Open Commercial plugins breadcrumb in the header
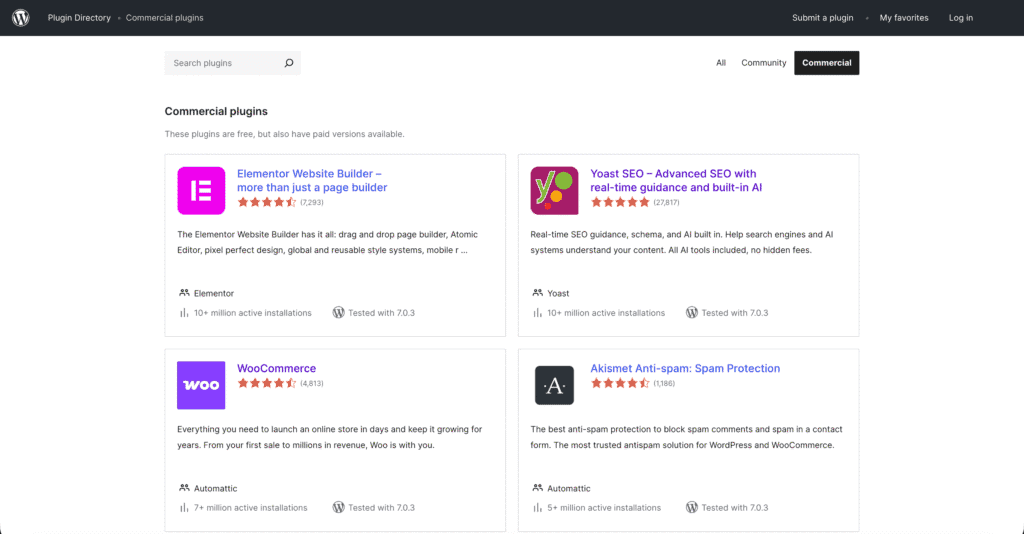 tap(165, 18)
